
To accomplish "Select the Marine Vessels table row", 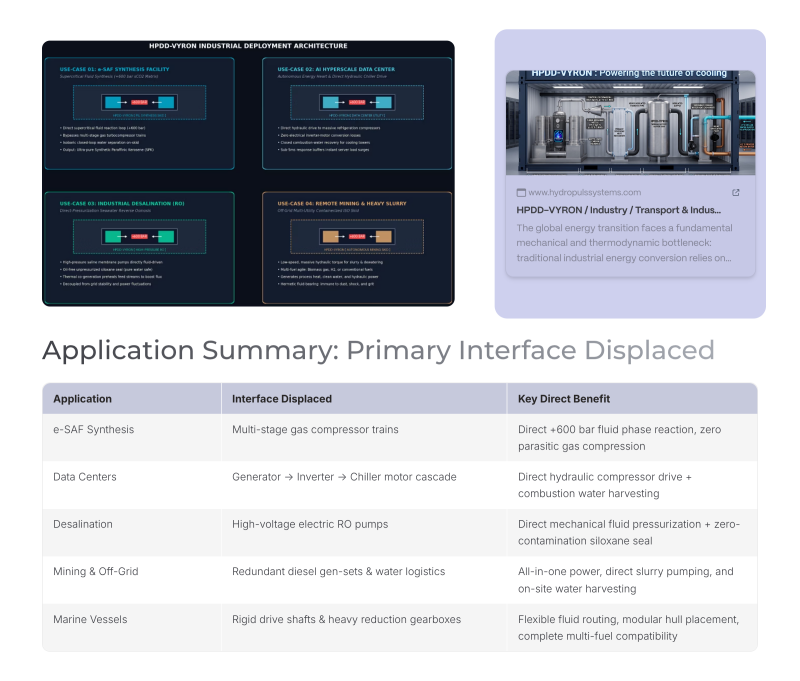I will click(400, 627).
